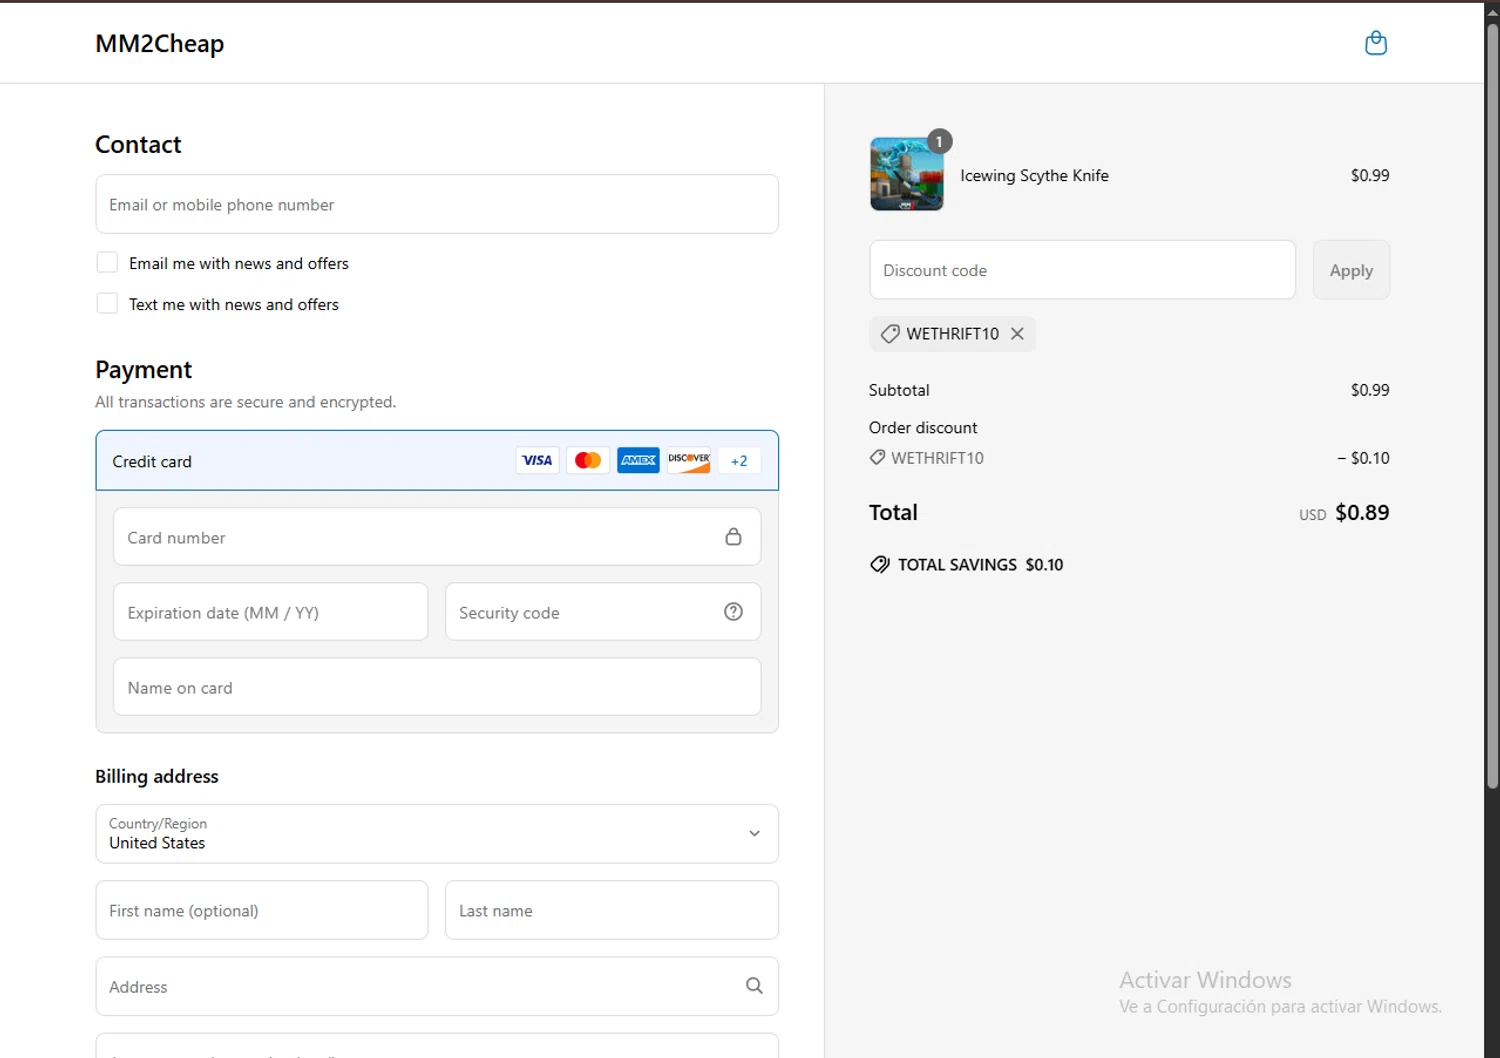Focus the Discount code field
Image resolution: width=1500 pixels, height=1058 pixels.
point(1083,270)
